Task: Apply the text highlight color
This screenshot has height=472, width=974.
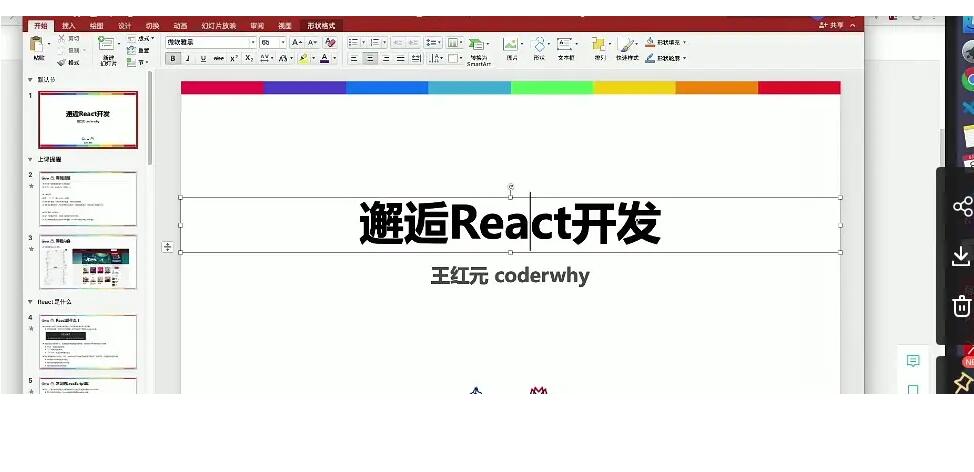Action: pyautogui.click(x=303, y=58)
